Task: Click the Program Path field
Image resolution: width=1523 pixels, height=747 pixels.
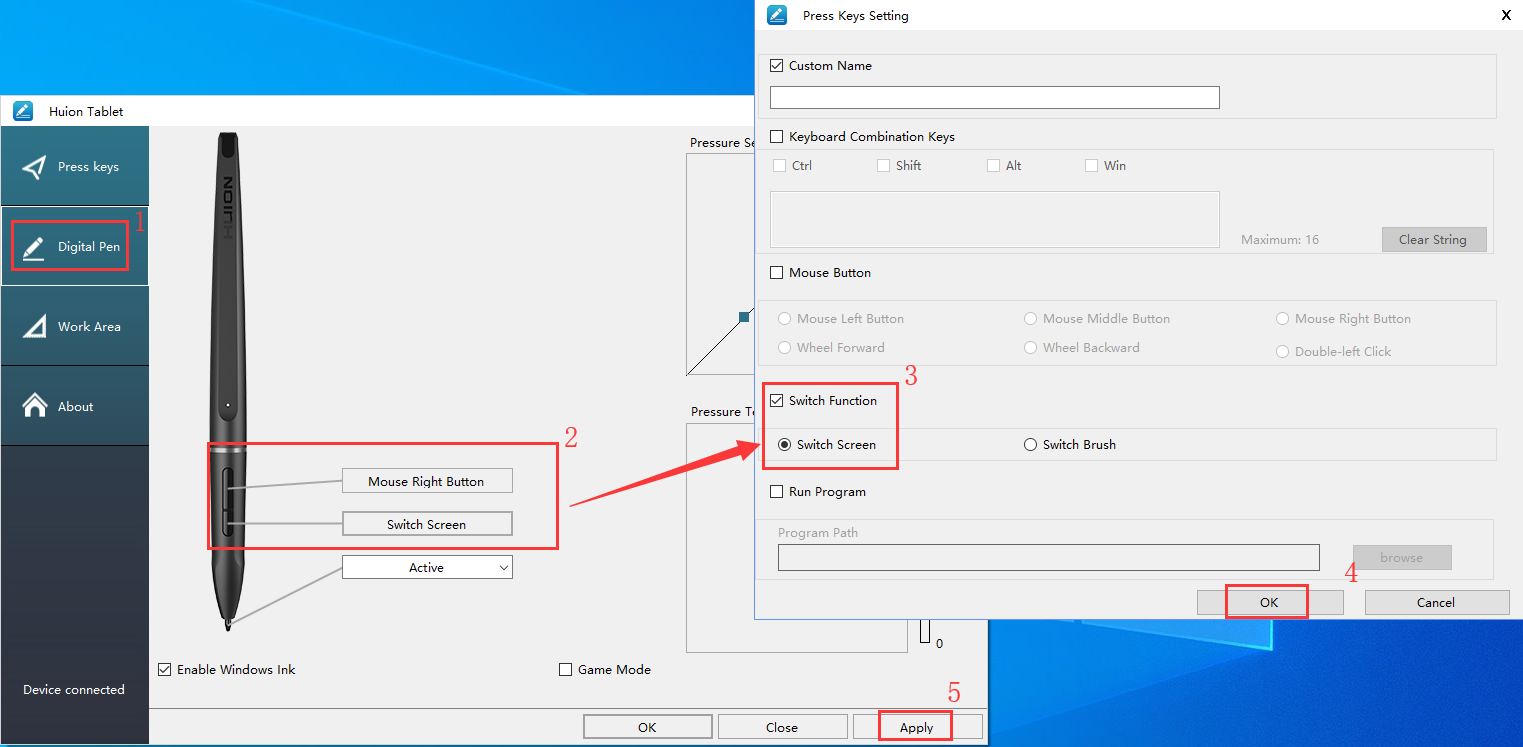Action: [x=1048, y=558]
